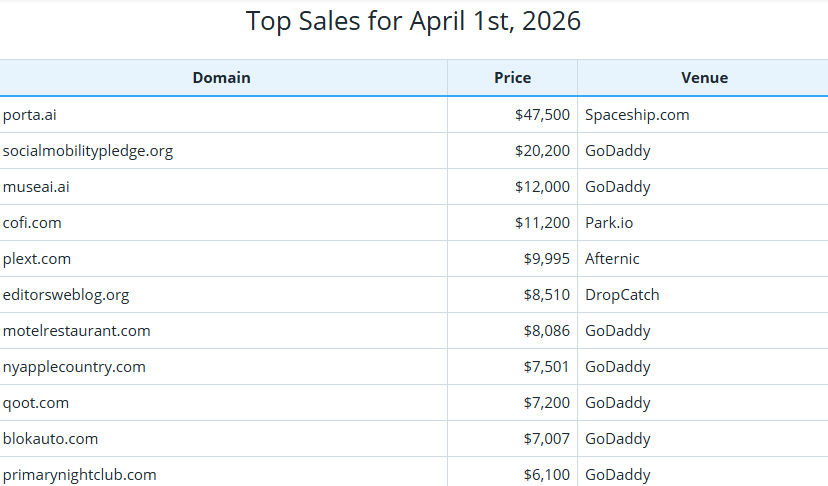Click the $8,510 price cell

point(512,294)
